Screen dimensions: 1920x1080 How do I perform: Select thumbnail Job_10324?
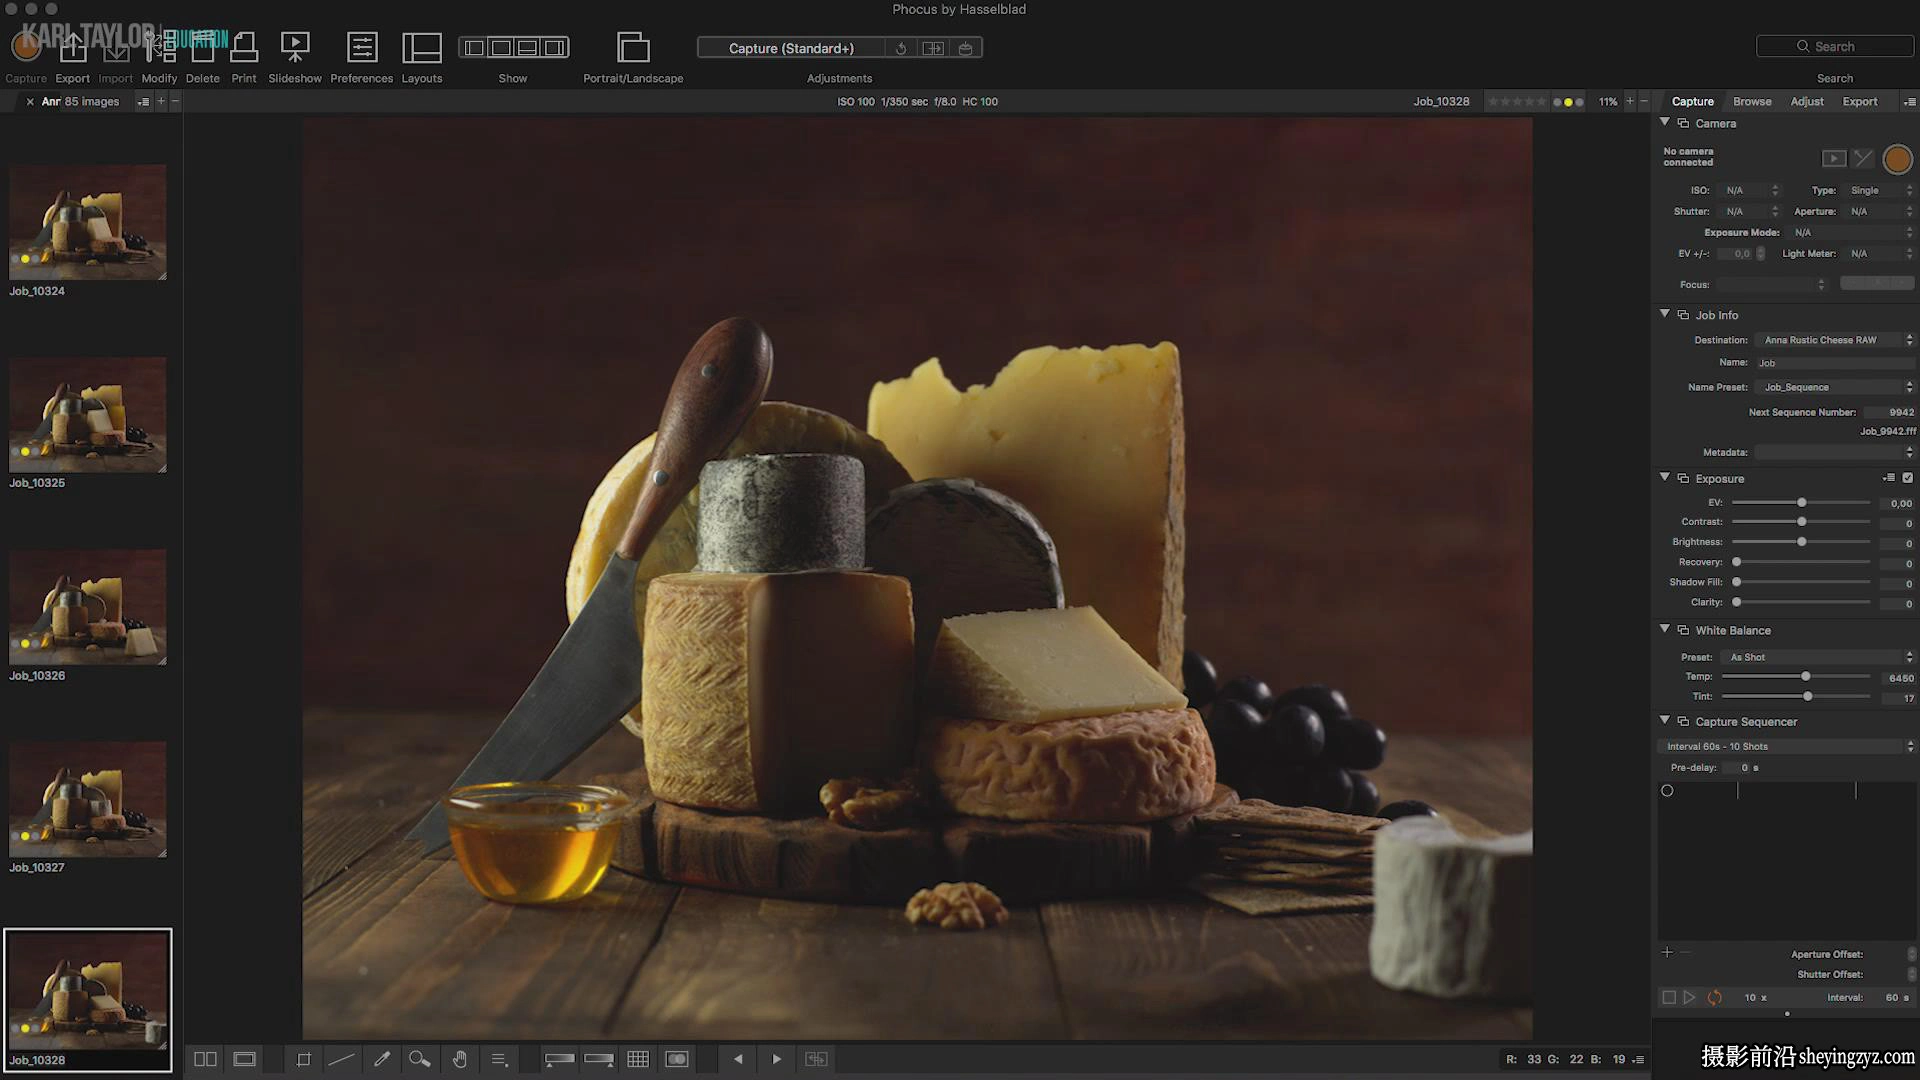tap(88, 221)
